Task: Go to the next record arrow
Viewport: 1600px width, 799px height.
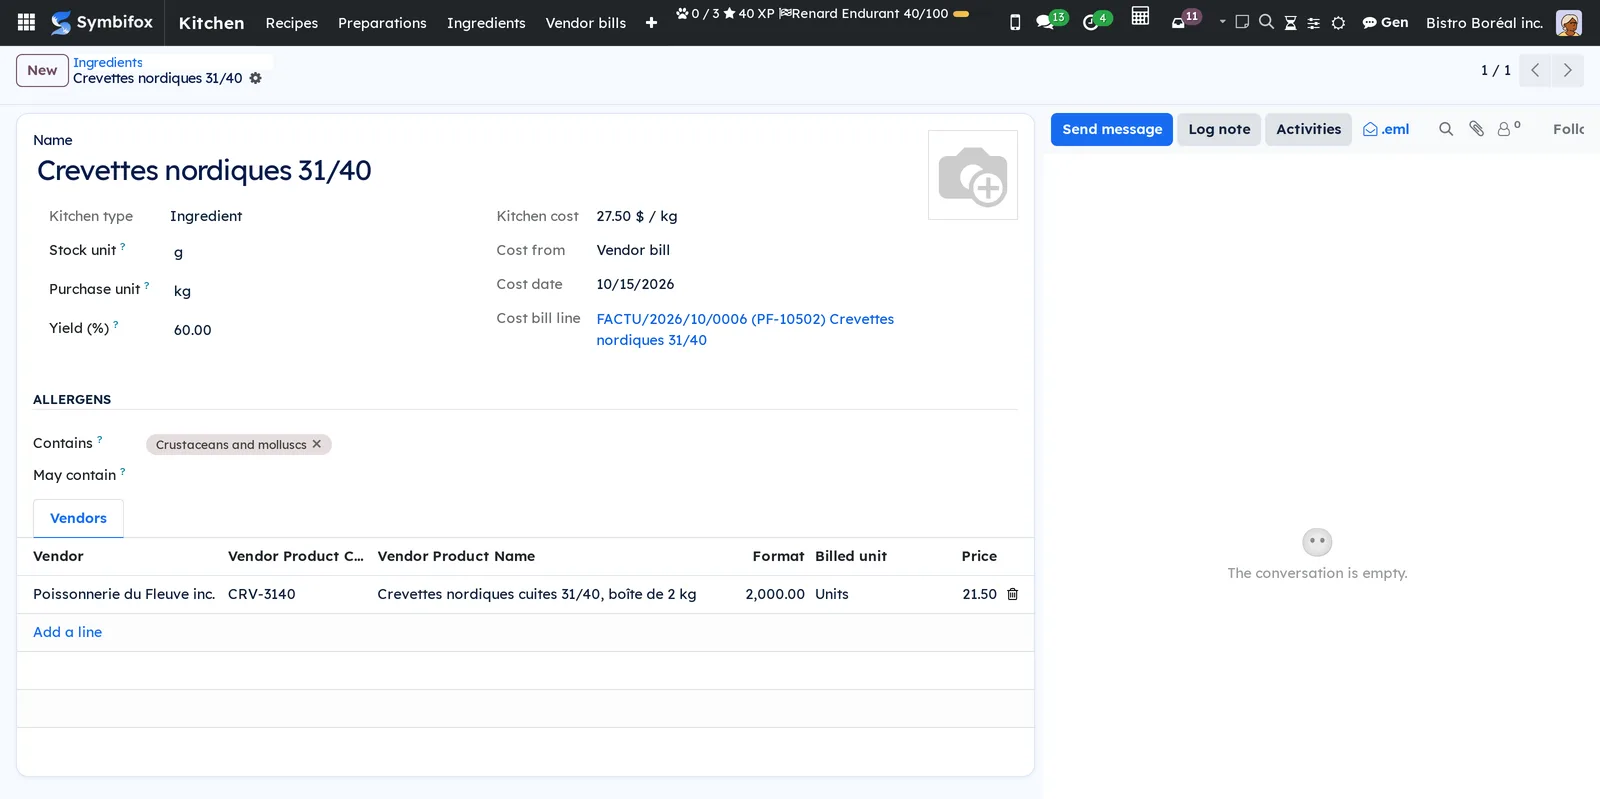Action: click(1568, 70)
